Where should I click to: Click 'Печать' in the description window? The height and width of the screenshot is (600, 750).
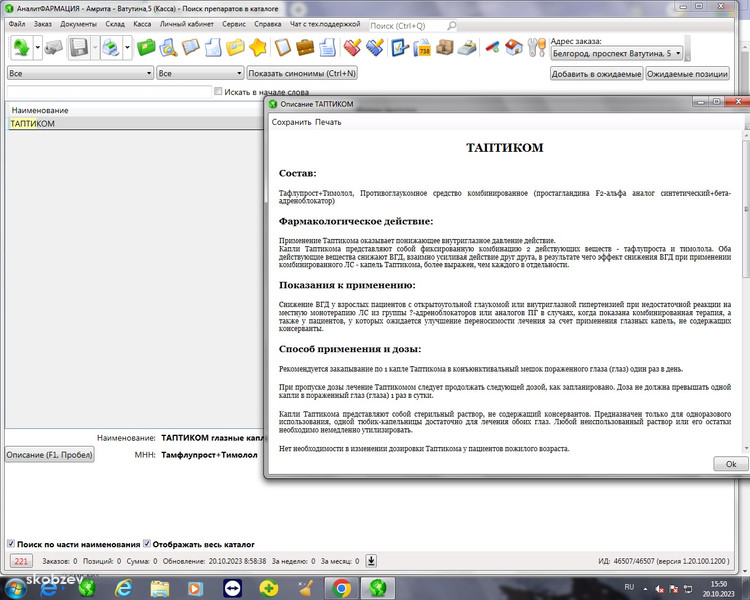[328, 122]
